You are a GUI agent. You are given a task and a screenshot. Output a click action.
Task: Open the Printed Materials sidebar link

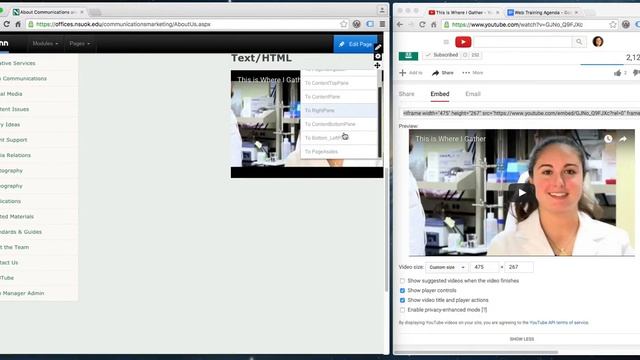17,217
